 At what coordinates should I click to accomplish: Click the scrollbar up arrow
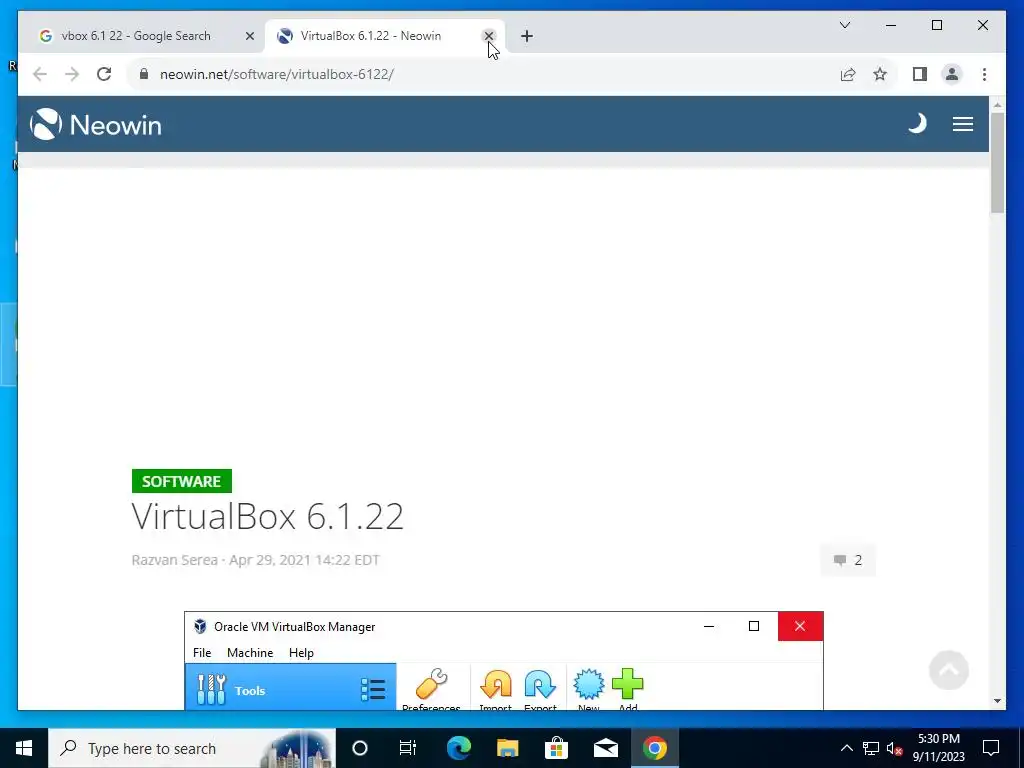point(997,104)
